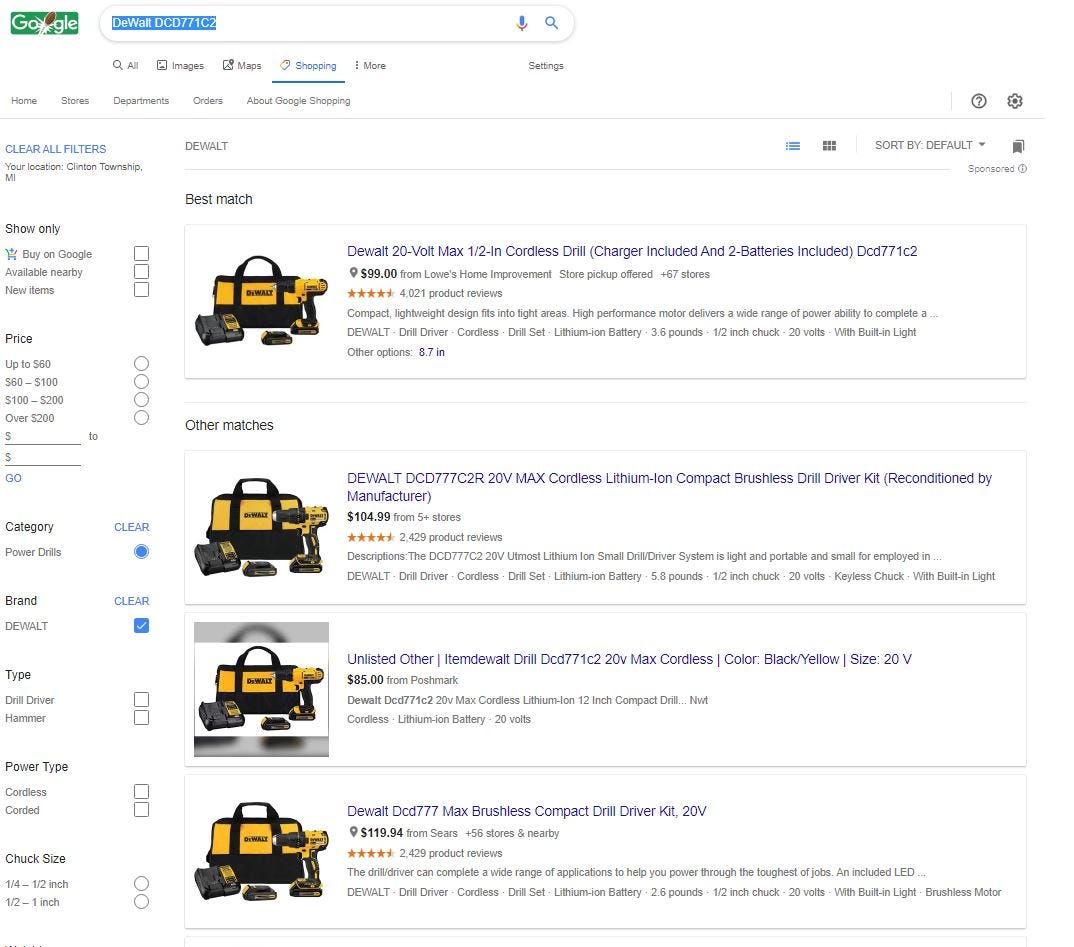Select $60 – $100 price range
The height and width of the screenshot is (947, 1074).
coord(141,381)
